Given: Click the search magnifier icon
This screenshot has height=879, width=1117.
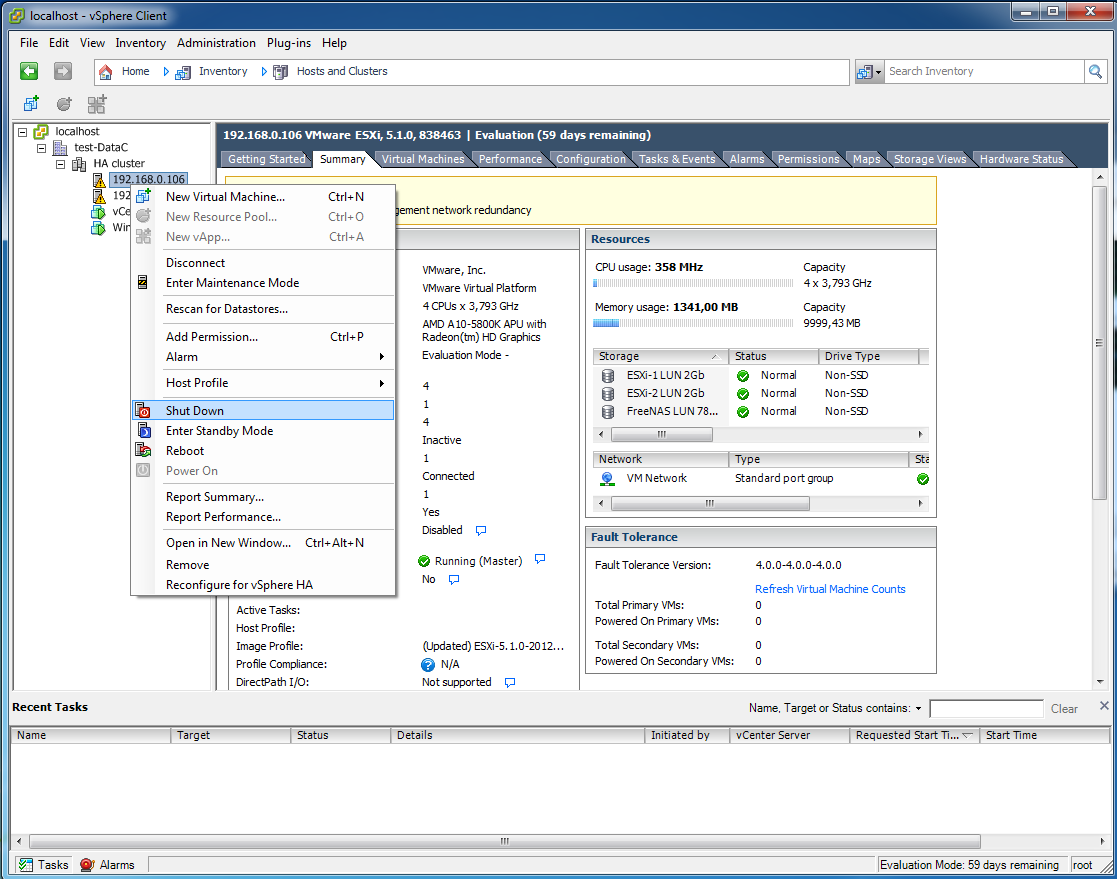Looking at the screenshot, I should point(1095,71).
